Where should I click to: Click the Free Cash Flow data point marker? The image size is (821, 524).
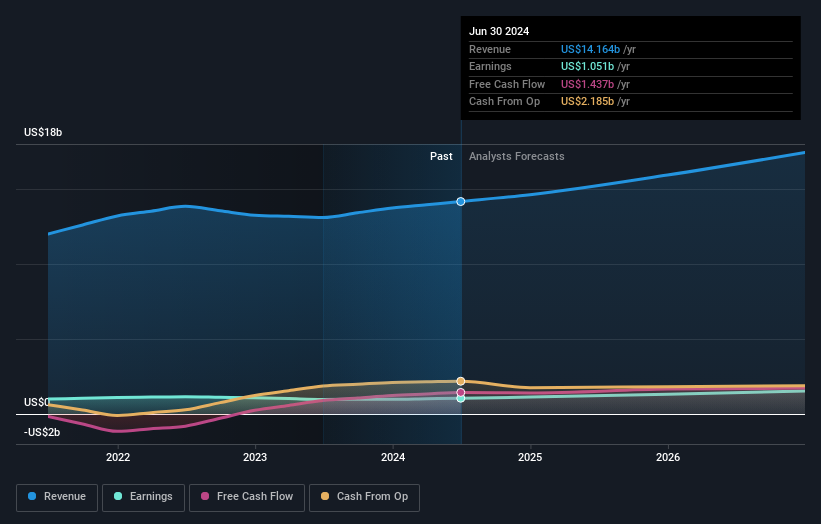tap(461, 393)
